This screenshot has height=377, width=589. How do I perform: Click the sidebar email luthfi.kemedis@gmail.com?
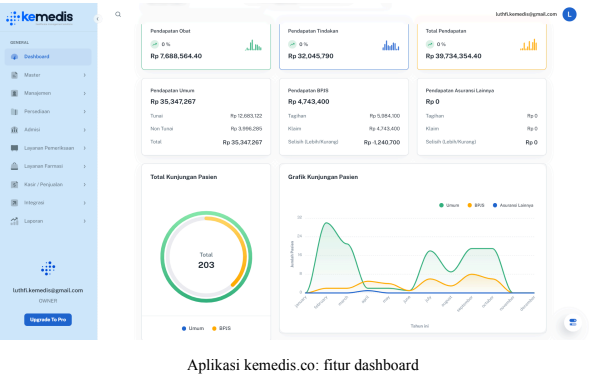click(48, 290)
